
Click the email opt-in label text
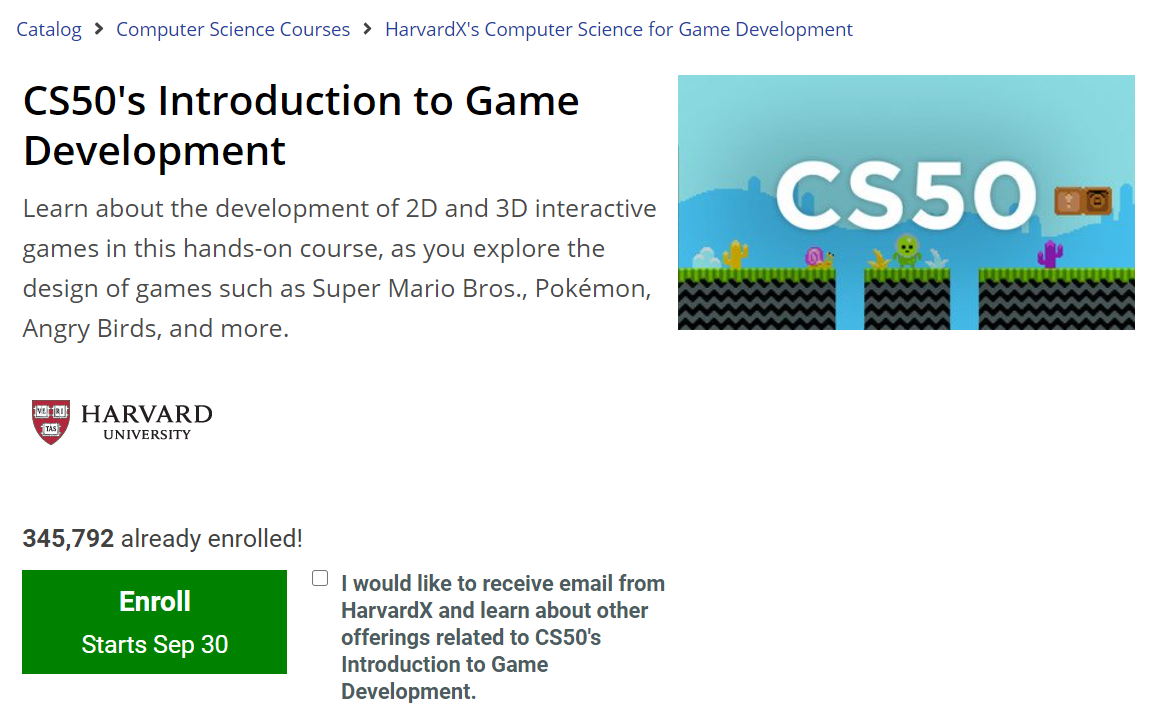[503, 637]
